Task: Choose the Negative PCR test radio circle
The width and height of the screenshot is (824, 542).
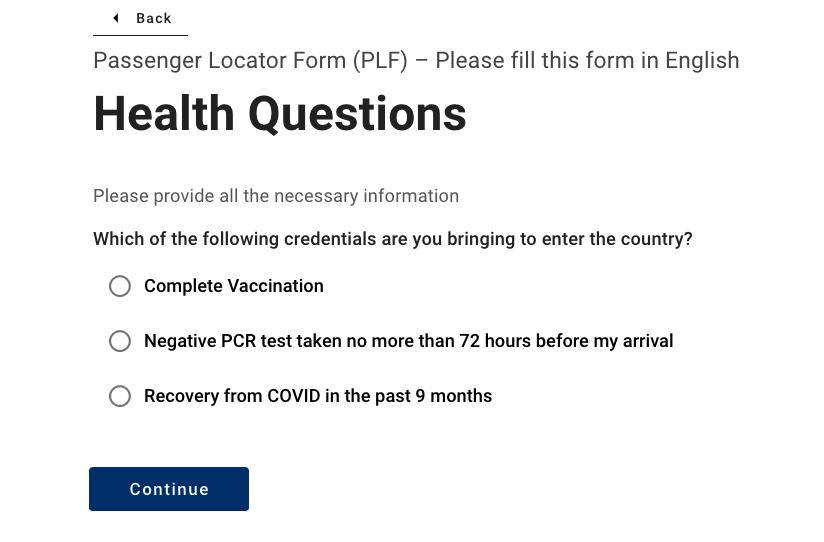Action: [x=120, y=341]
